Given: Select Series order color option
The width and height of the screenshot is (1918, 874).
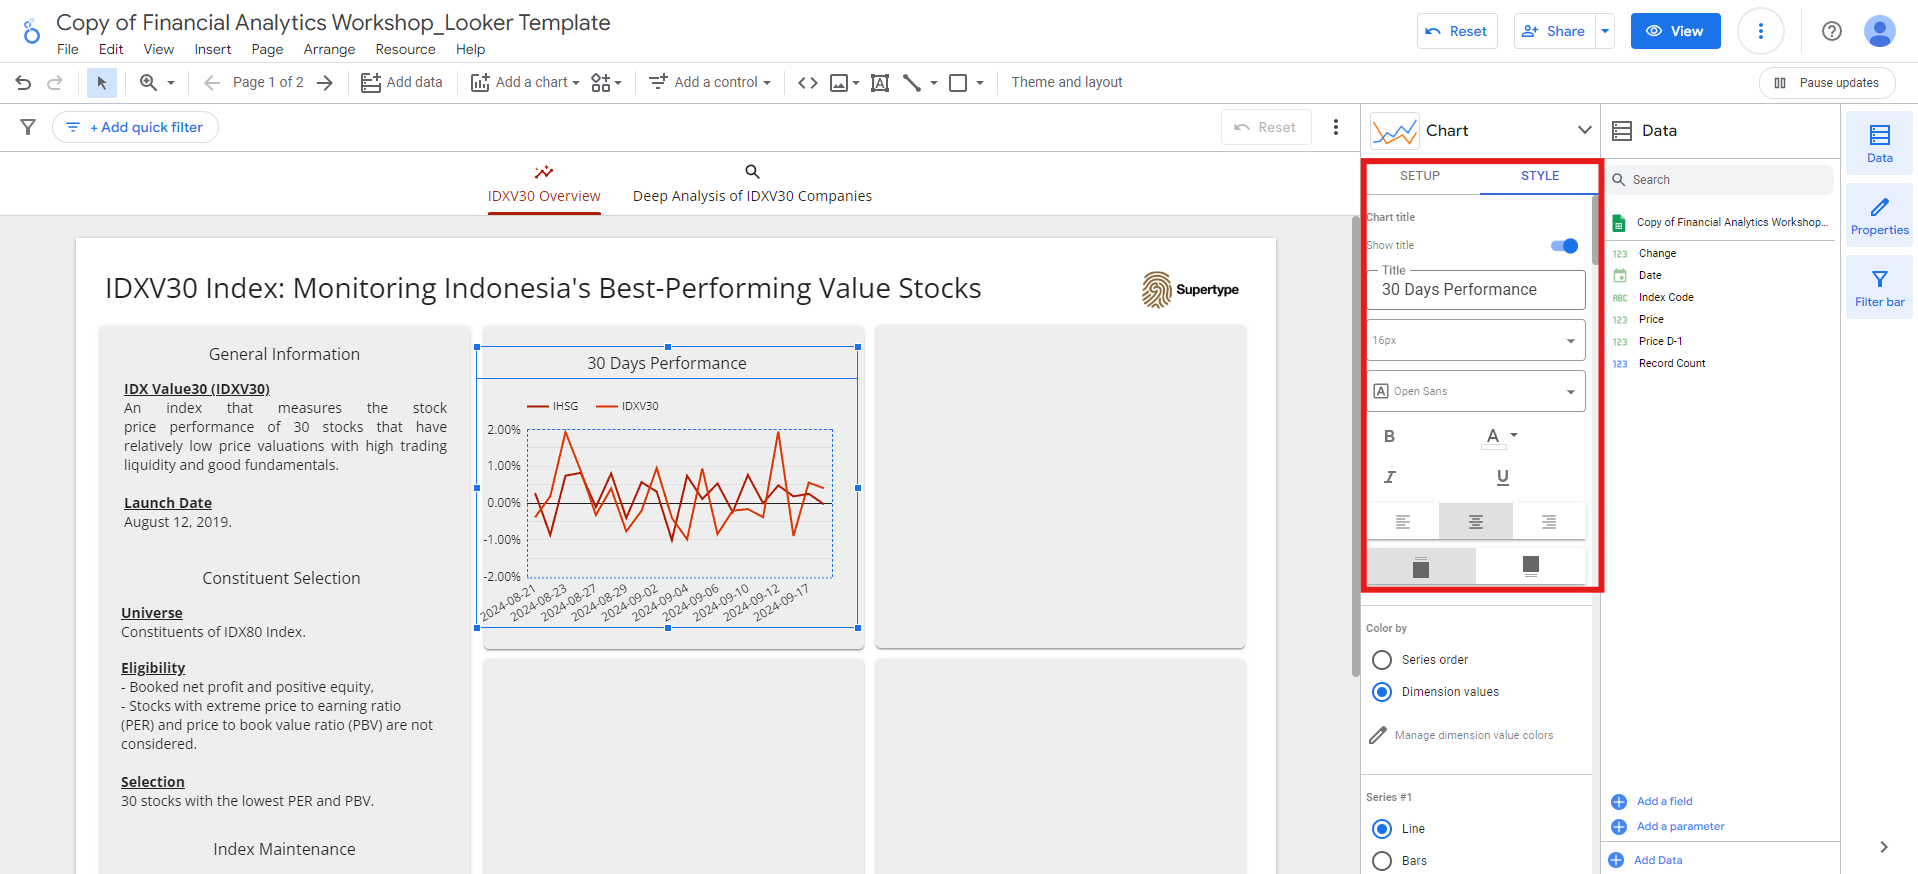Looking at the screenshot, I should click(1382, 660).
